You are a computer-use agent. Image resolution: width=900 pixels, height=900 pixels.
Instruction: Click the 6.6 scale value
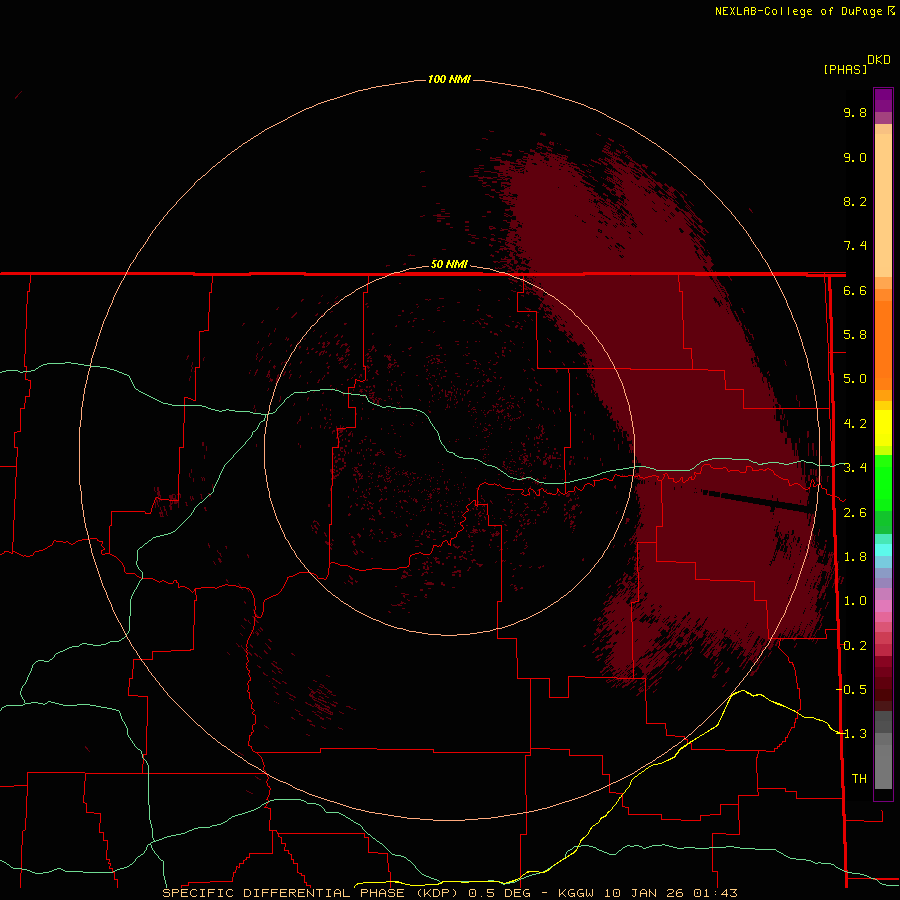[855, 290]
